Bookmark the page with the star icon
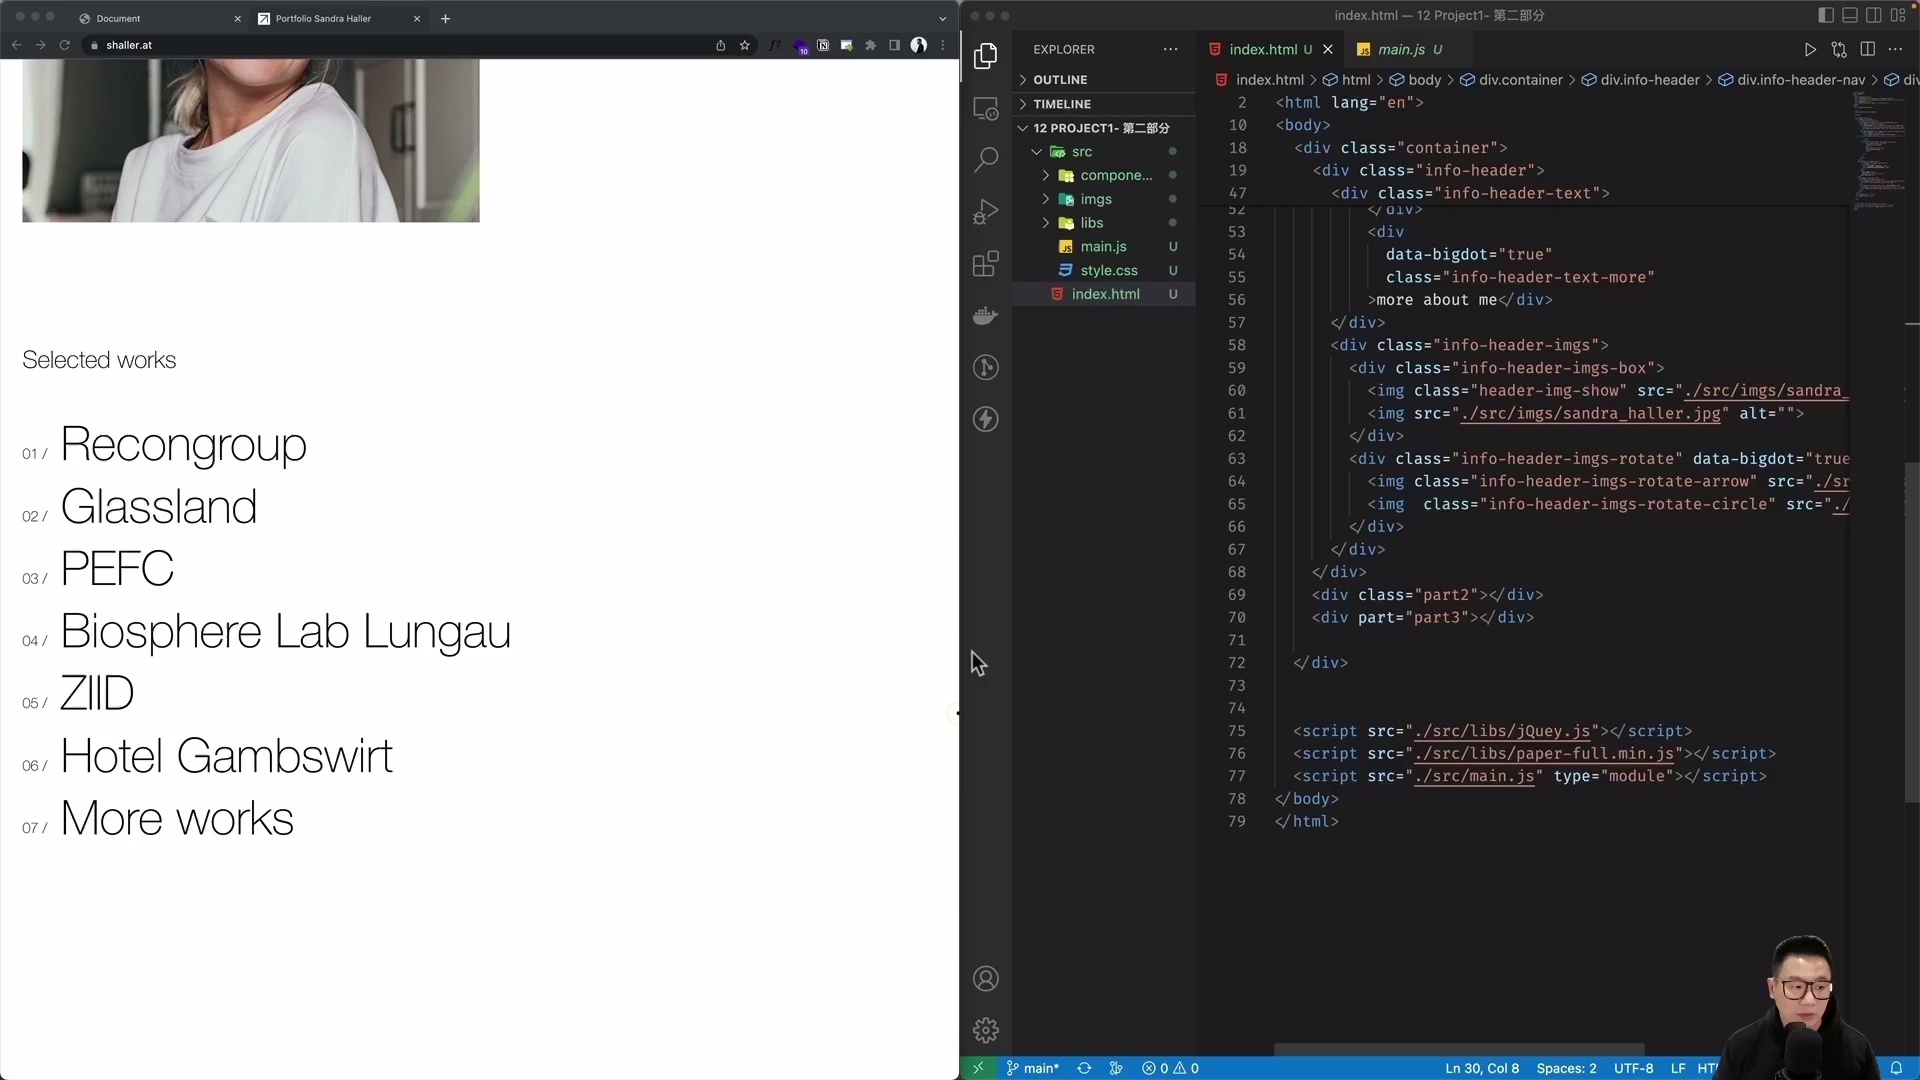The image size is (1920, 1080). 746,45
